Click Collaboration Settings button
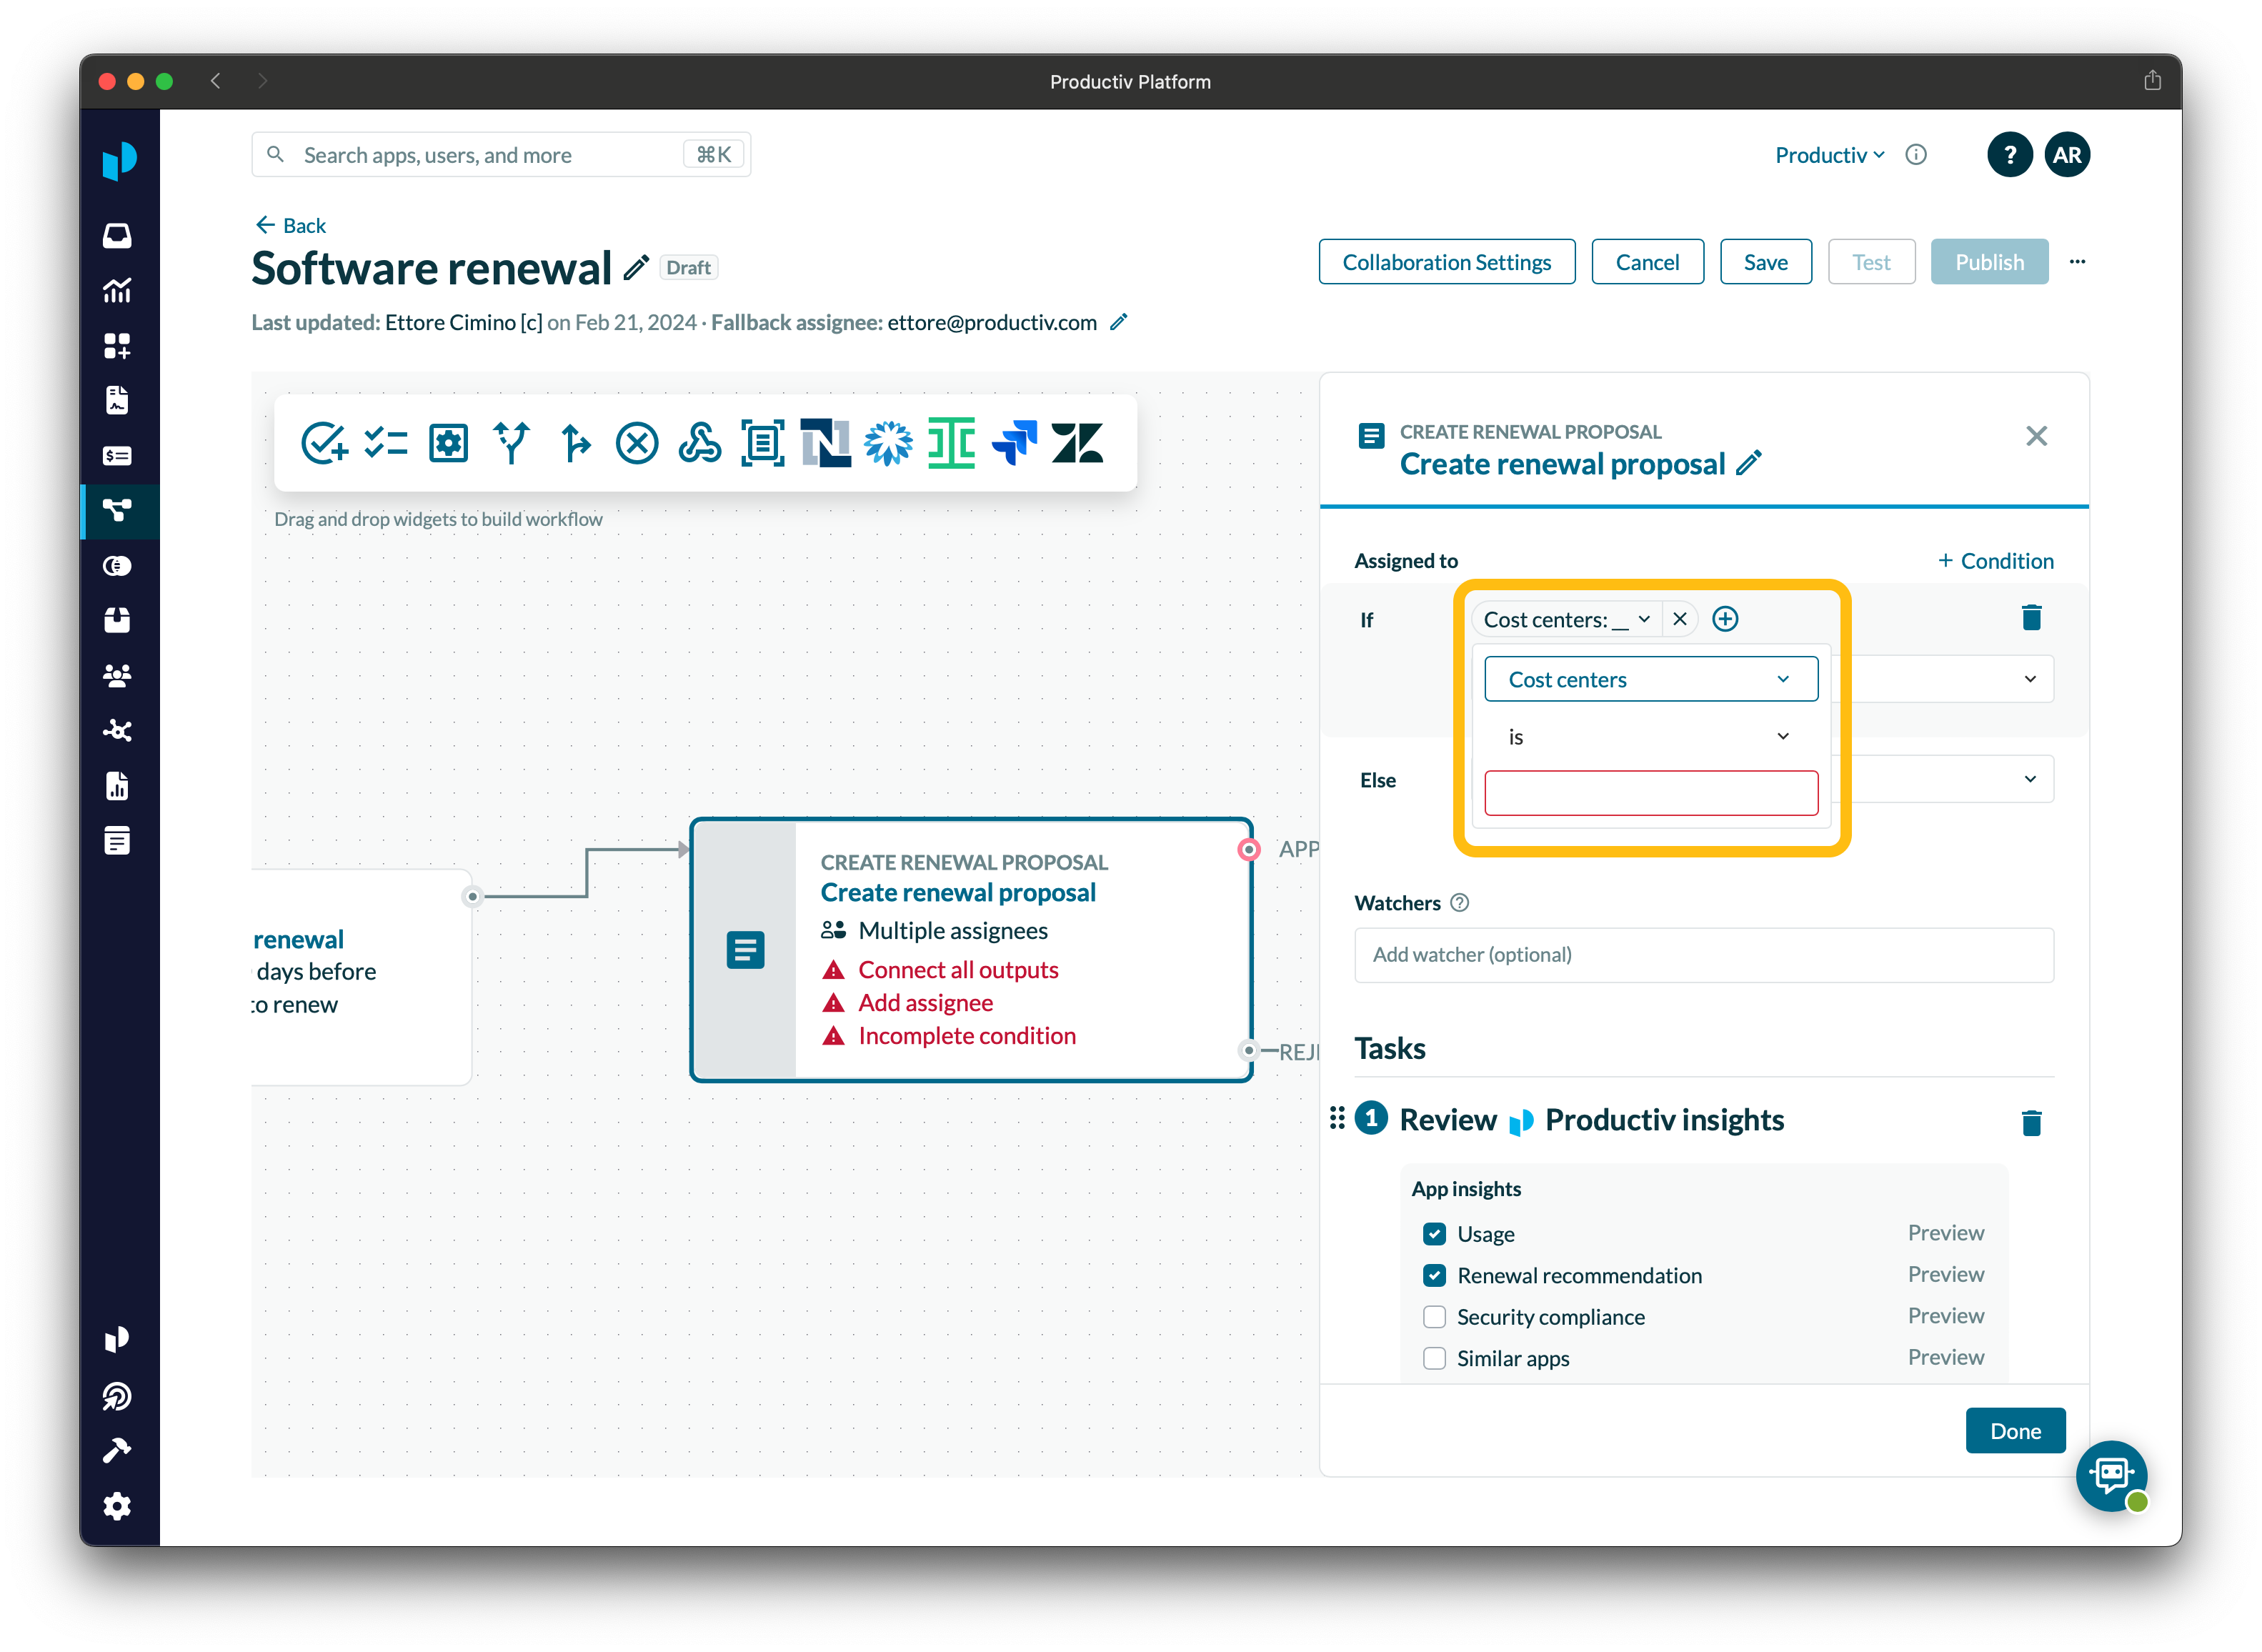The width and height of the screenshot is (2262, 1652). [x=1446, y=262]
